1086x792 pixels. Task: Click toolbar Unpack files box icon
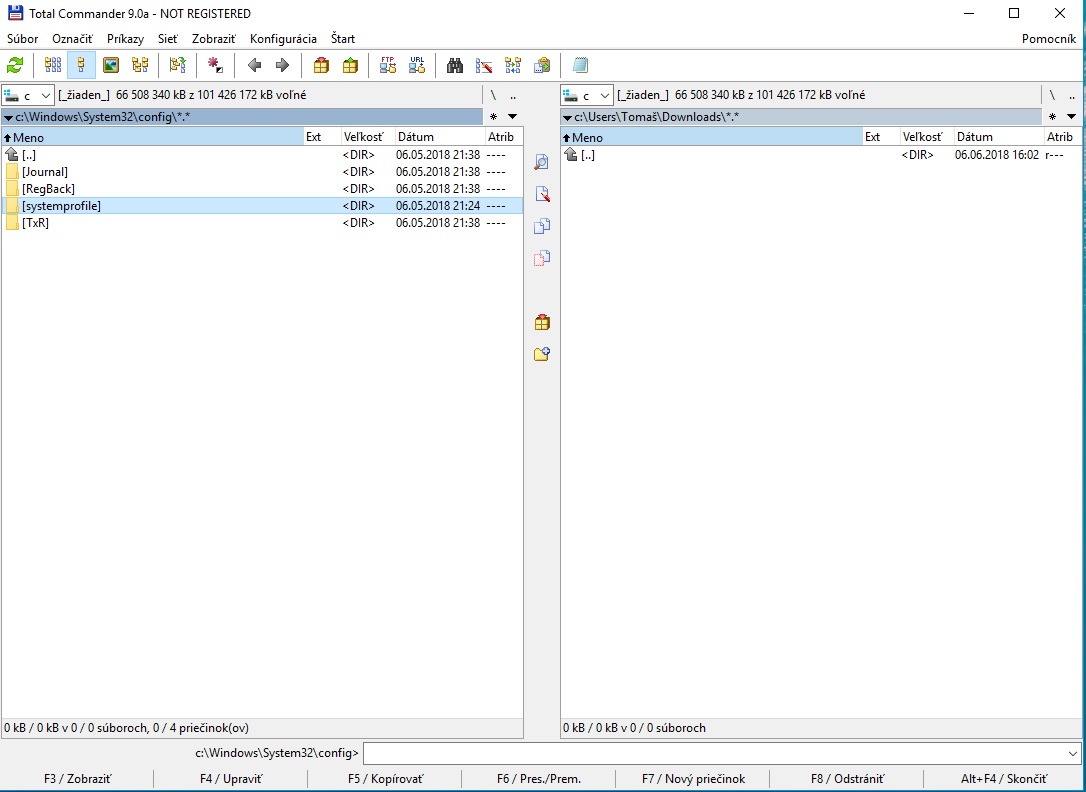[x=350, y=65]
